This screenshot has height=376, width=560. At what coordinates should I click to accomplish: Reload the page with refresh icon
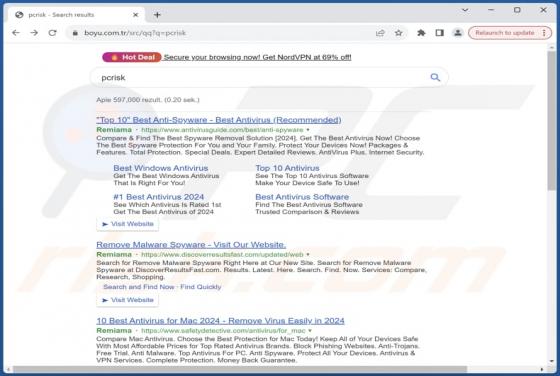[52, 33]
